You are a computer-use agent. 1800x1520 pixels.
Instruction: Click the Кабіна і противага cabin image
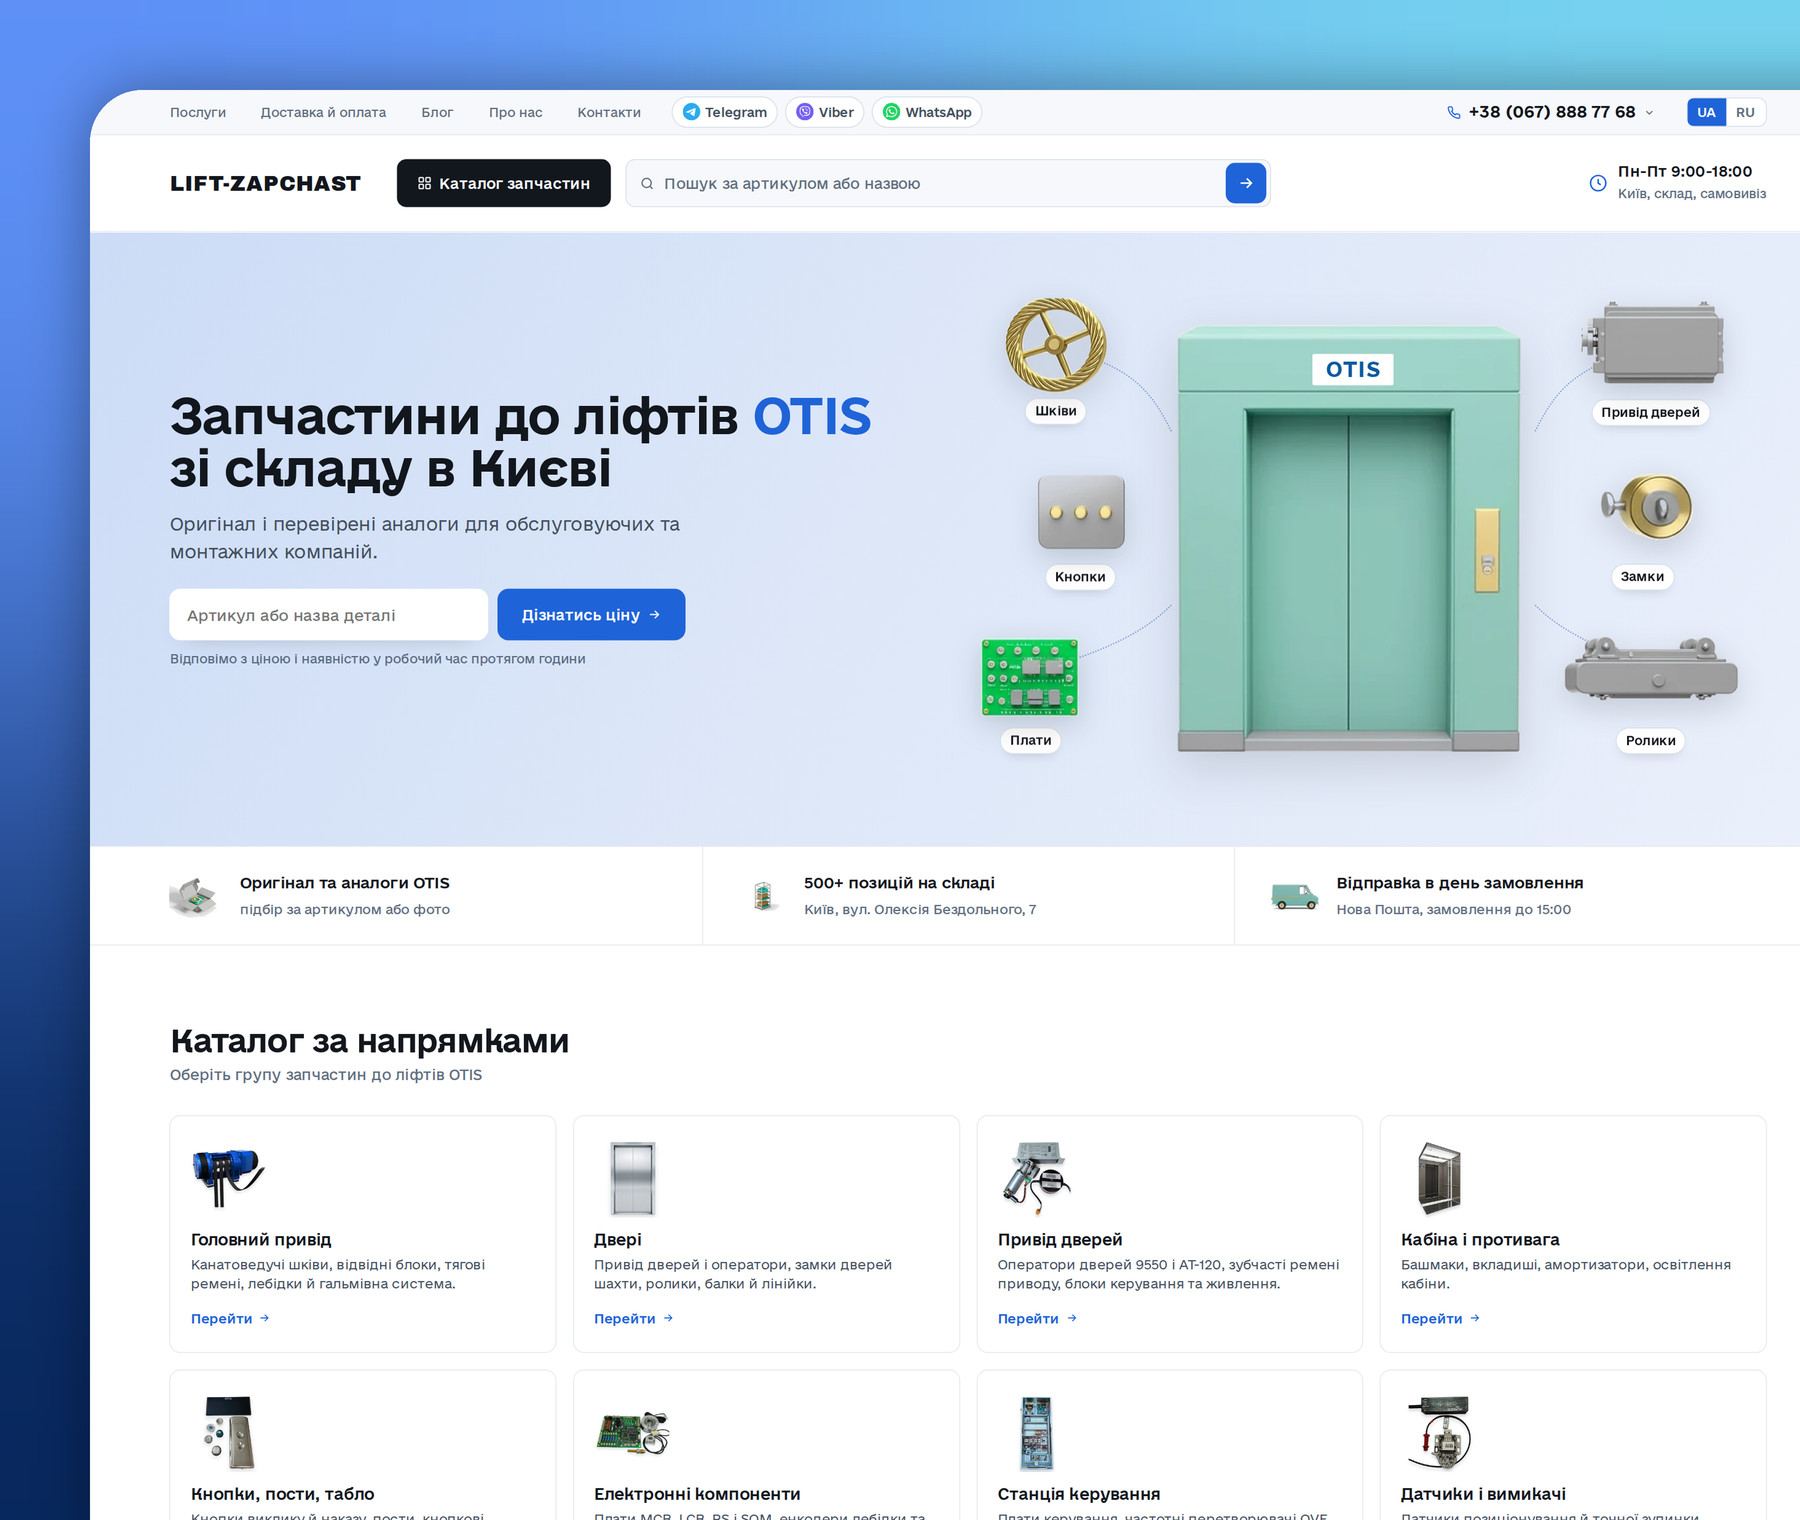tap(1440, 1178)
